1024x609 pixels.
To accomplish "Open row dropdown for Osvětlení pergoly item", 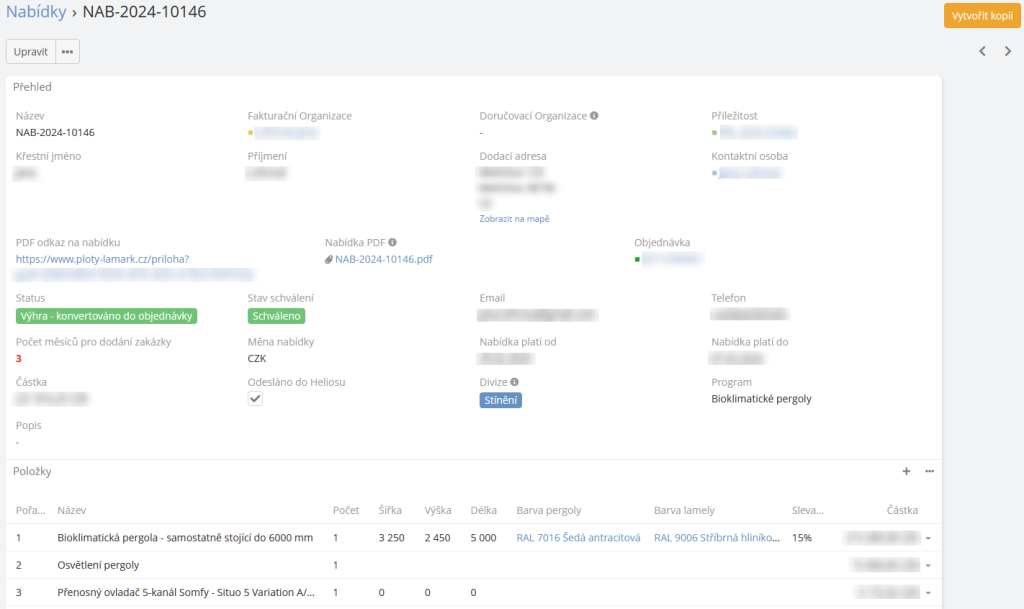I will pos(928,565).
